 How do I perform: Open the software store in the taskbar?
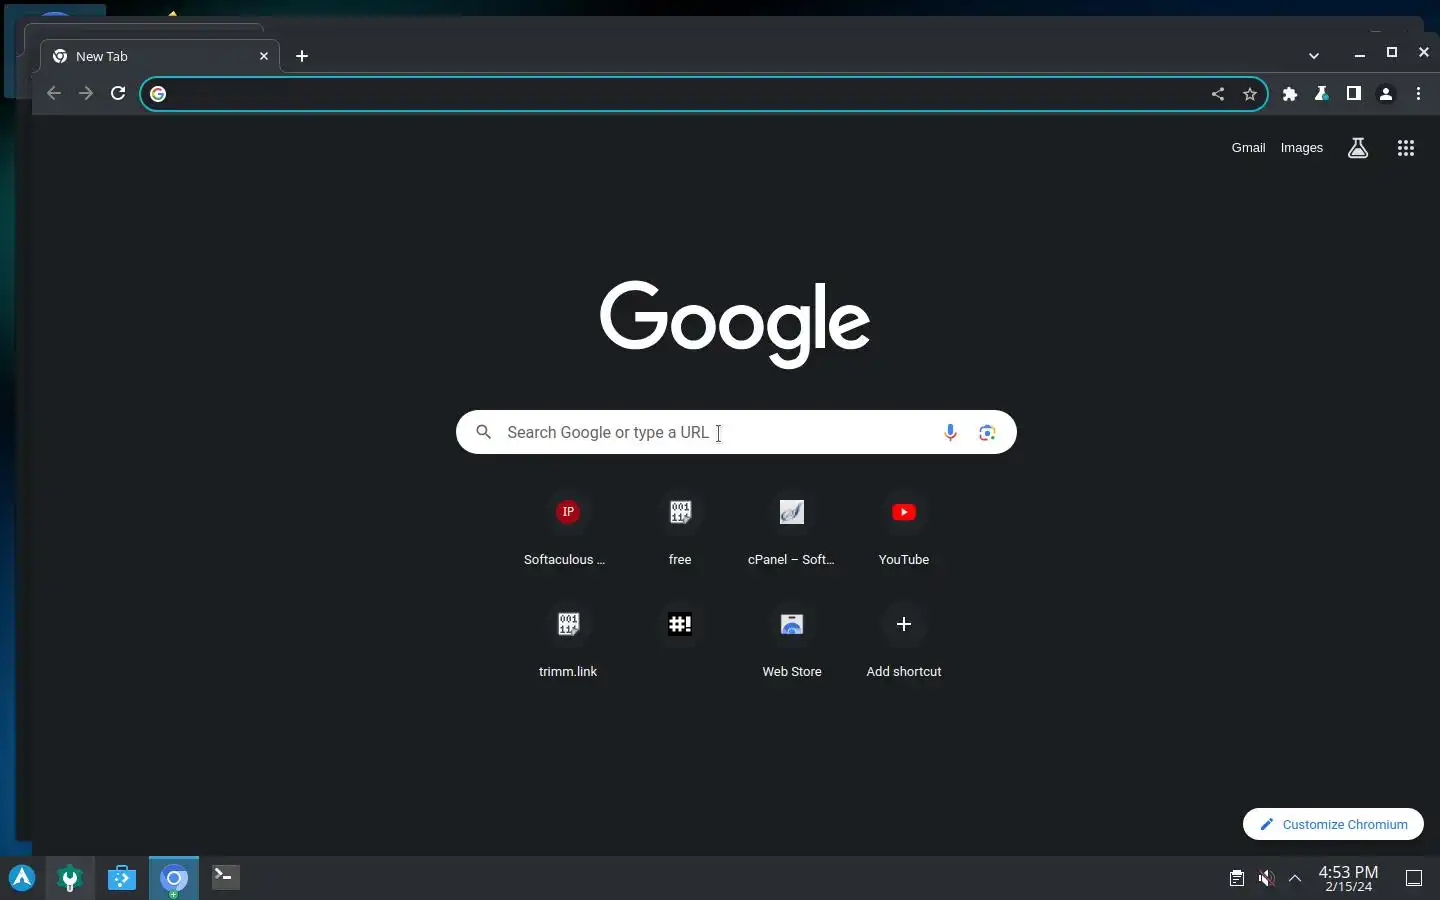122,878
